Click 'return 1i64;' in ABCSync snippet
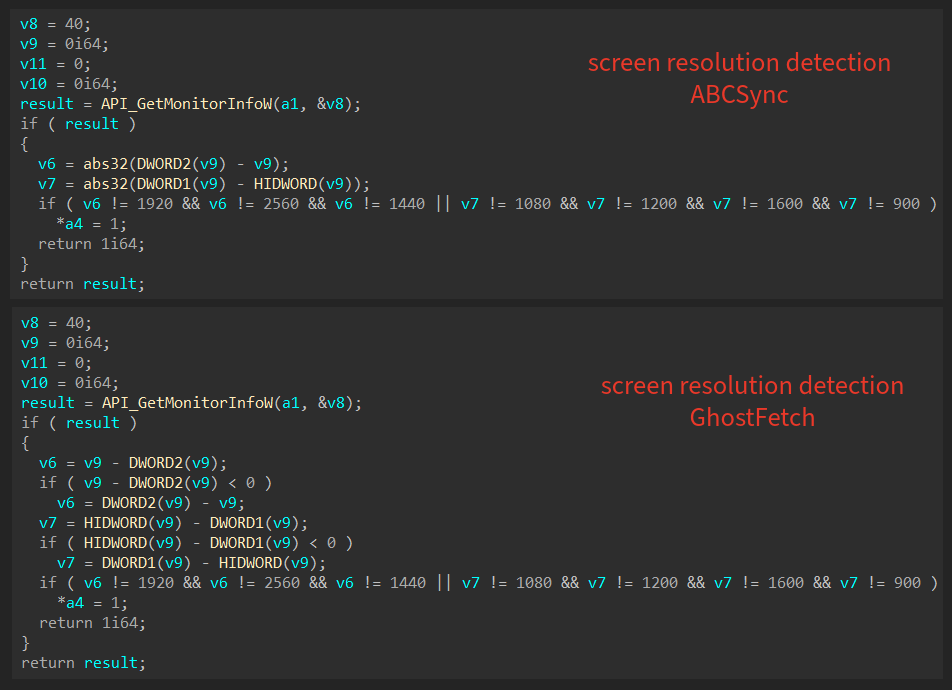952x690 pixels. point(91,244)
